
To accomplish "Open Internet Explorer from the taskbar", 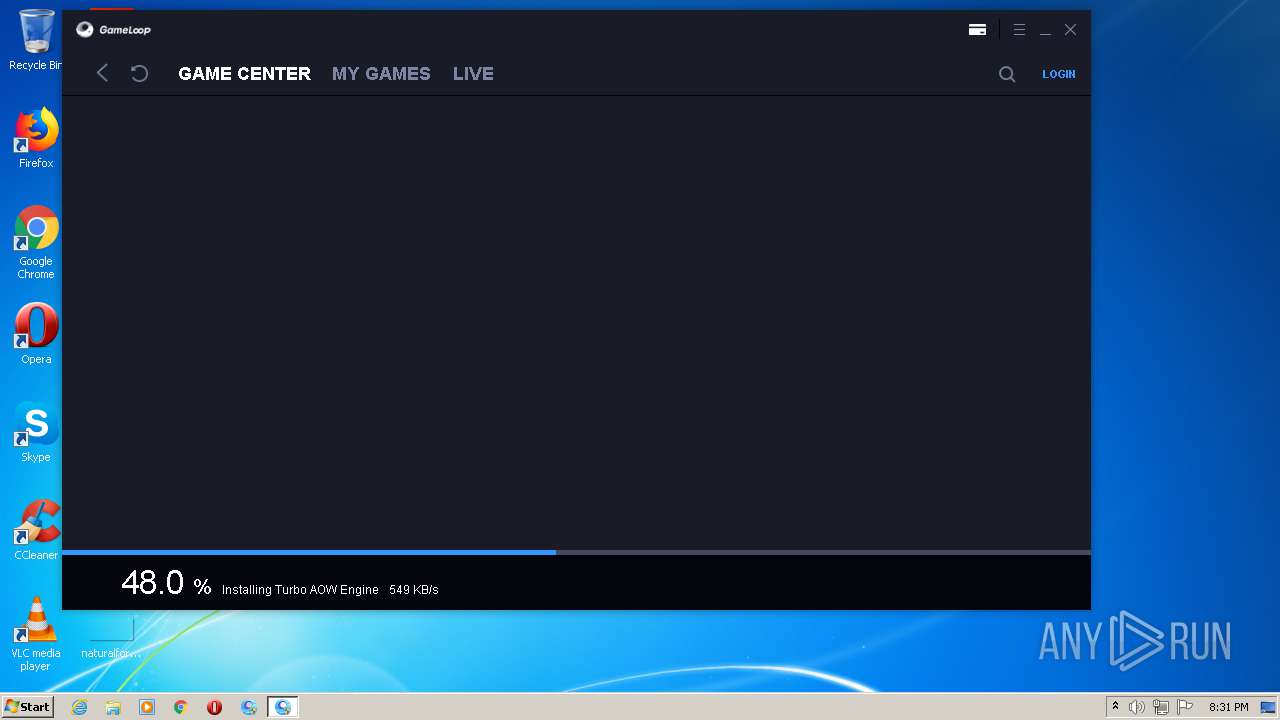I will [x=79, y=707].
